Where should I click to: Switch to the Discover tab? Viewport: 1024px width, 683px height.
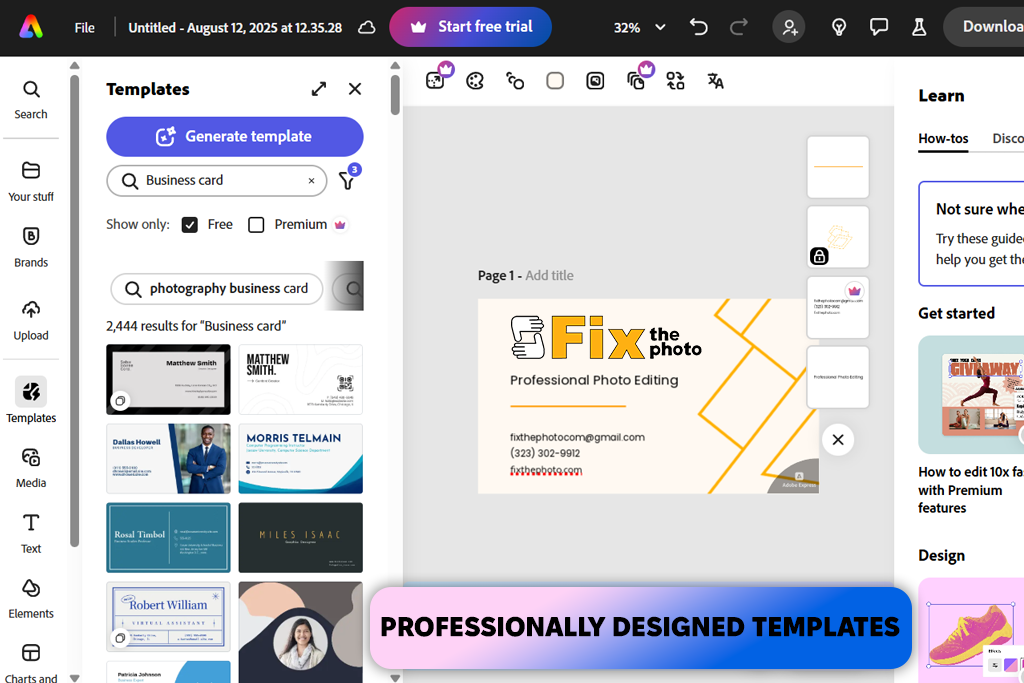point(1008,138)
